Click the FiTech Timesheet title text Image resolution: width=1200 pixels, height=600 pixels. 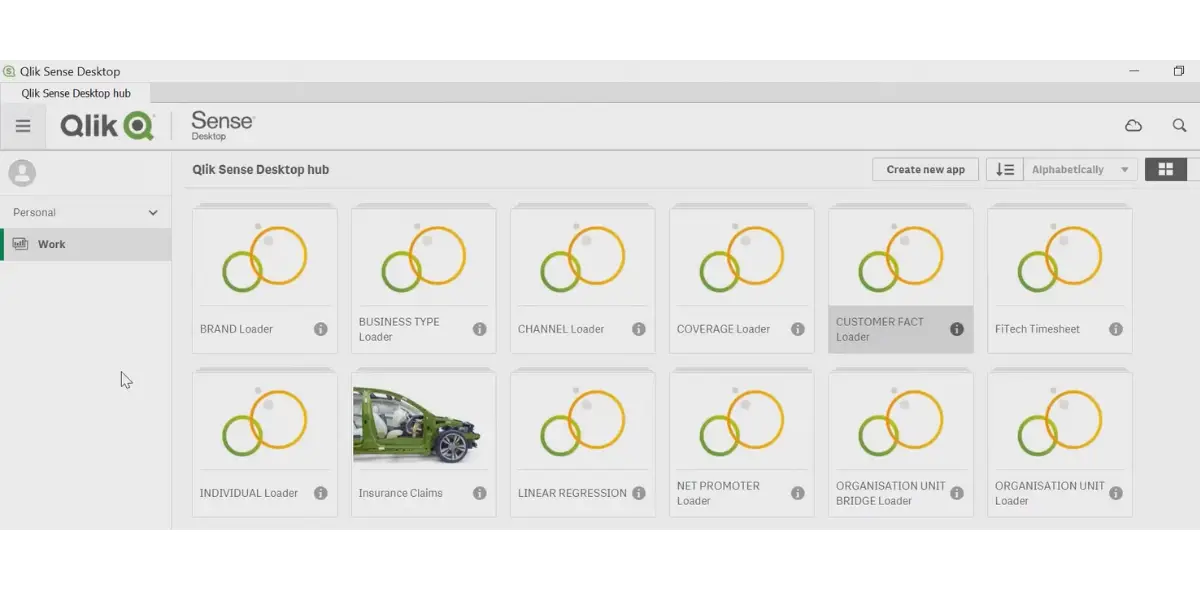coord(1037,329)
